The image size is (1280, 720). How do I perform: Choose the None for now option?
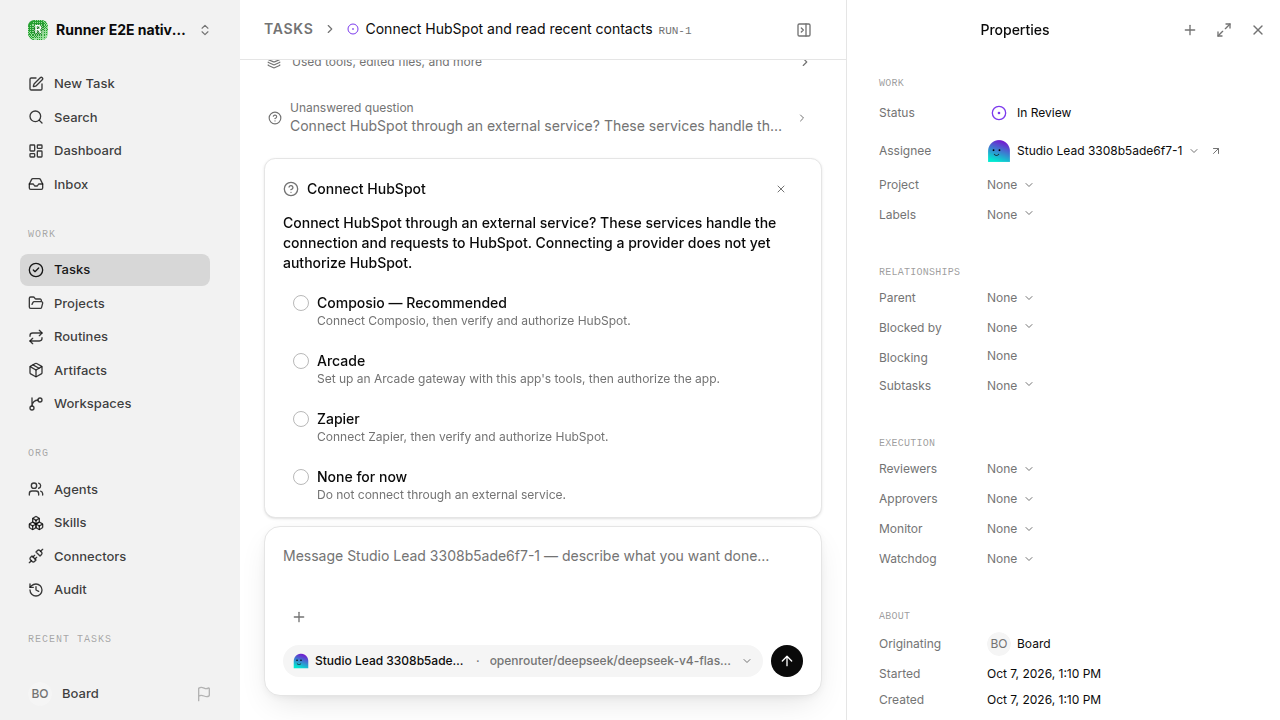pos(543,485)
